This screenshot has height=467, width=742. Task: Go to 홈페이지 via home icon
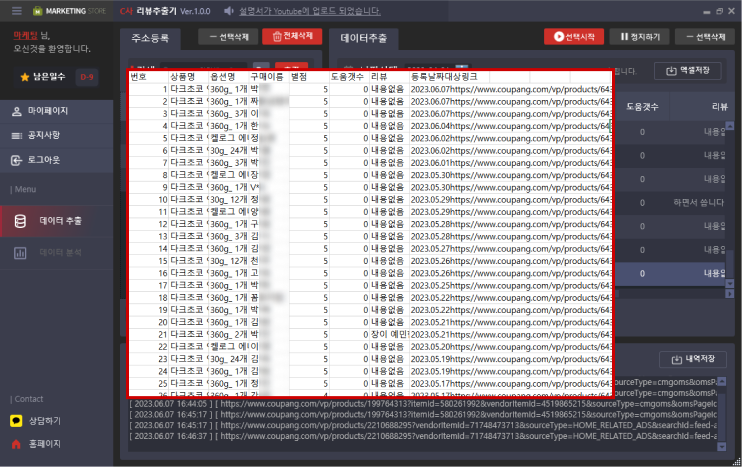click(x=17, y=443)
